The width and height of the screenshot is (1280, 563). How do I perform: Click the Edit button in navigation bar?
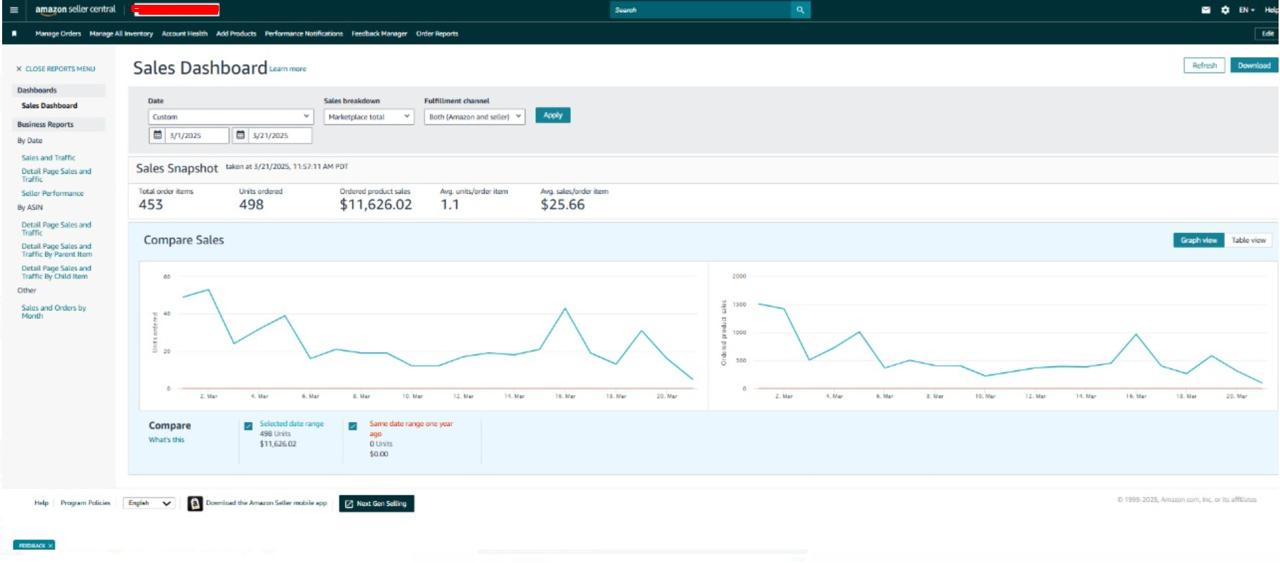(x=1266, y=33)
